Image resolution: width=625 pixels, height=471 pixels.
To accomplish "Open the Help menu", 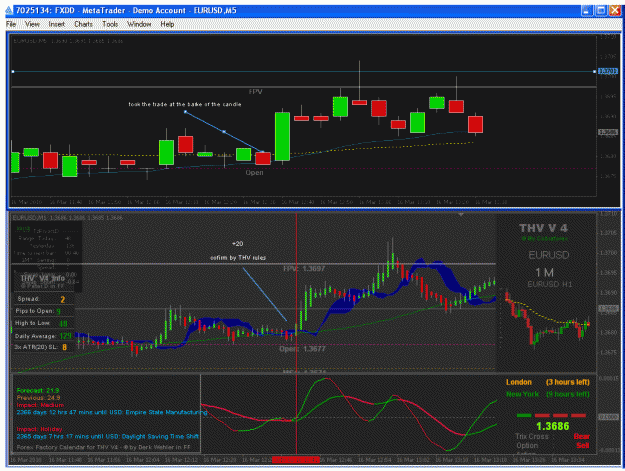I will 167,24.
